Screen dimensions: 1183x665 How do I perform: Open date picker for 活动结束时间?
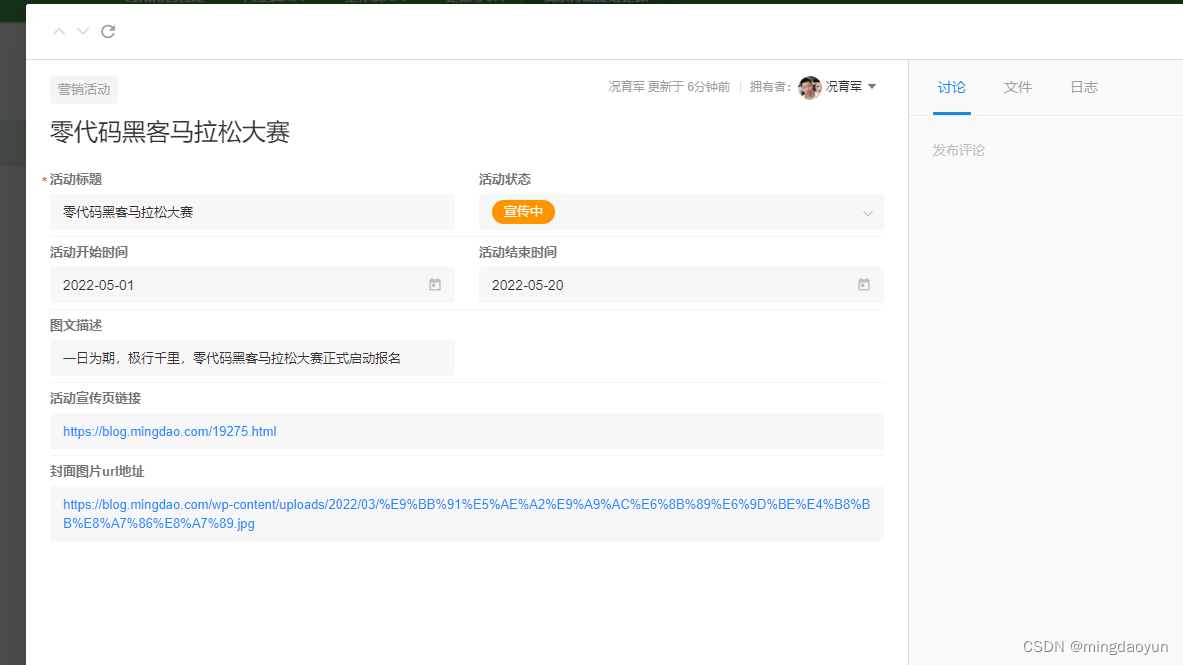863,284
